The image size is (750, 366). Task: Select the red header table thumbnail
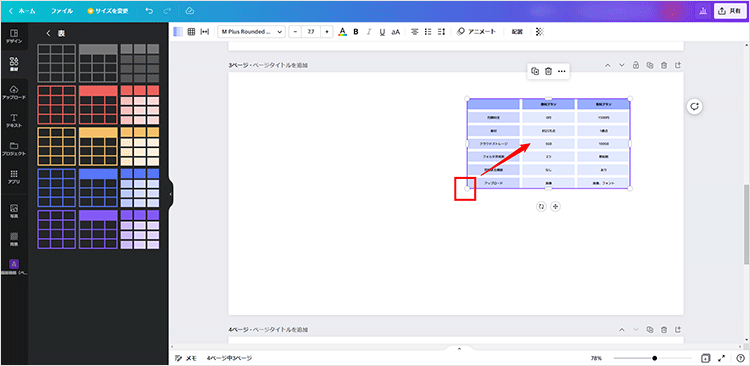(x=98, y=105)
